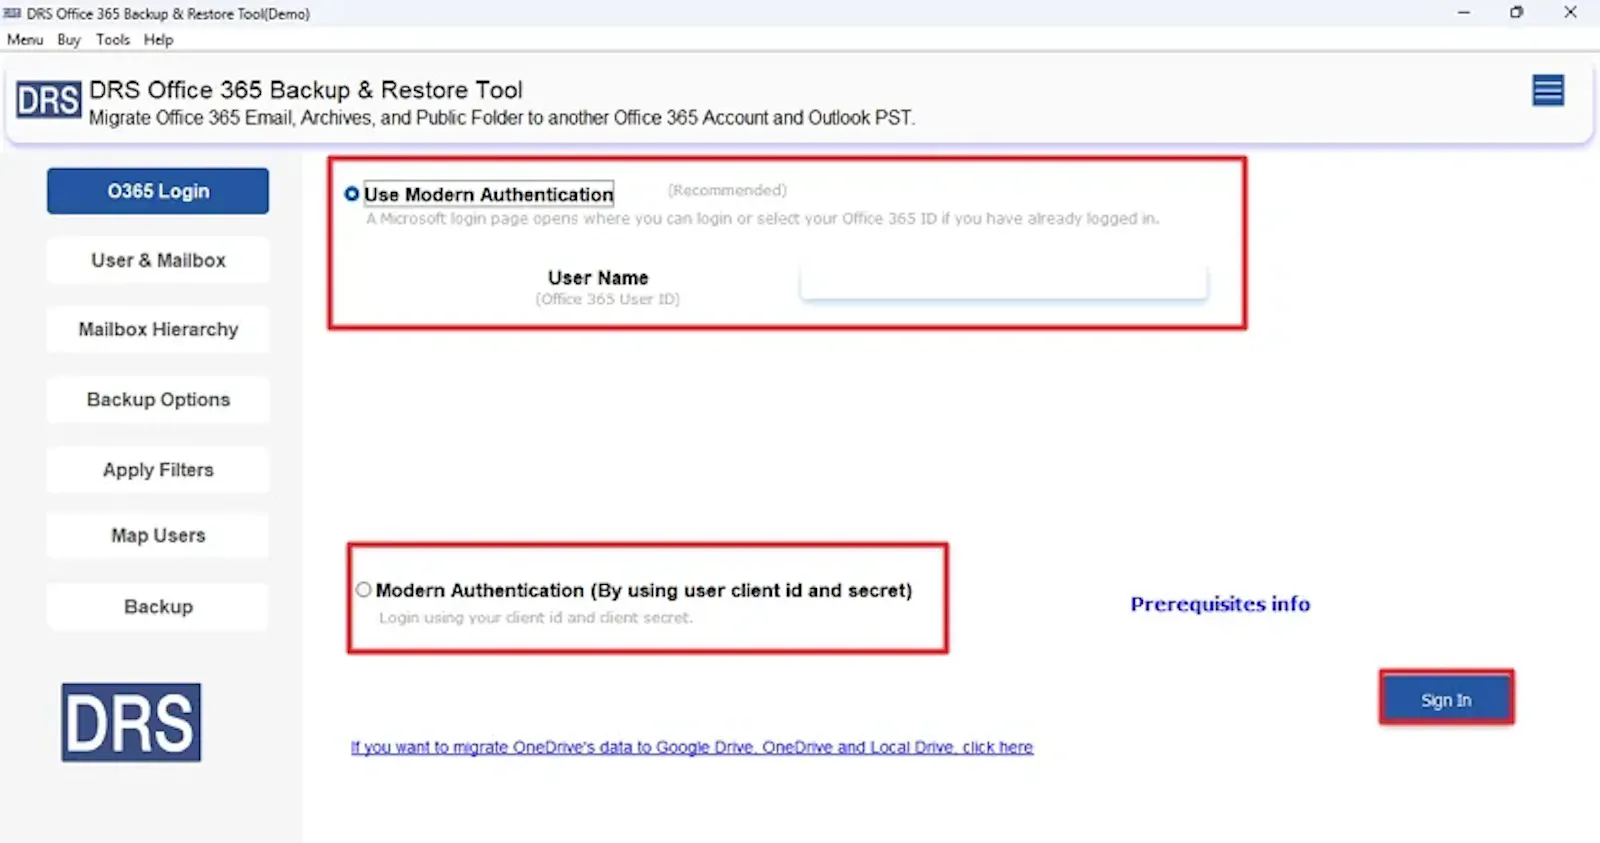Open the Backup step in sidebar
This screenshot has width=1600, height=843.
(x=158, y=606)
